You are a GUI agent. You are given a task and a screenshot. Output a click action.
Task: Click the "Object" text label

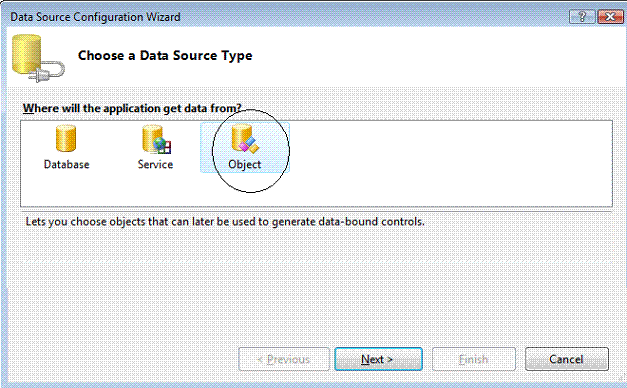tap(244, 164)
